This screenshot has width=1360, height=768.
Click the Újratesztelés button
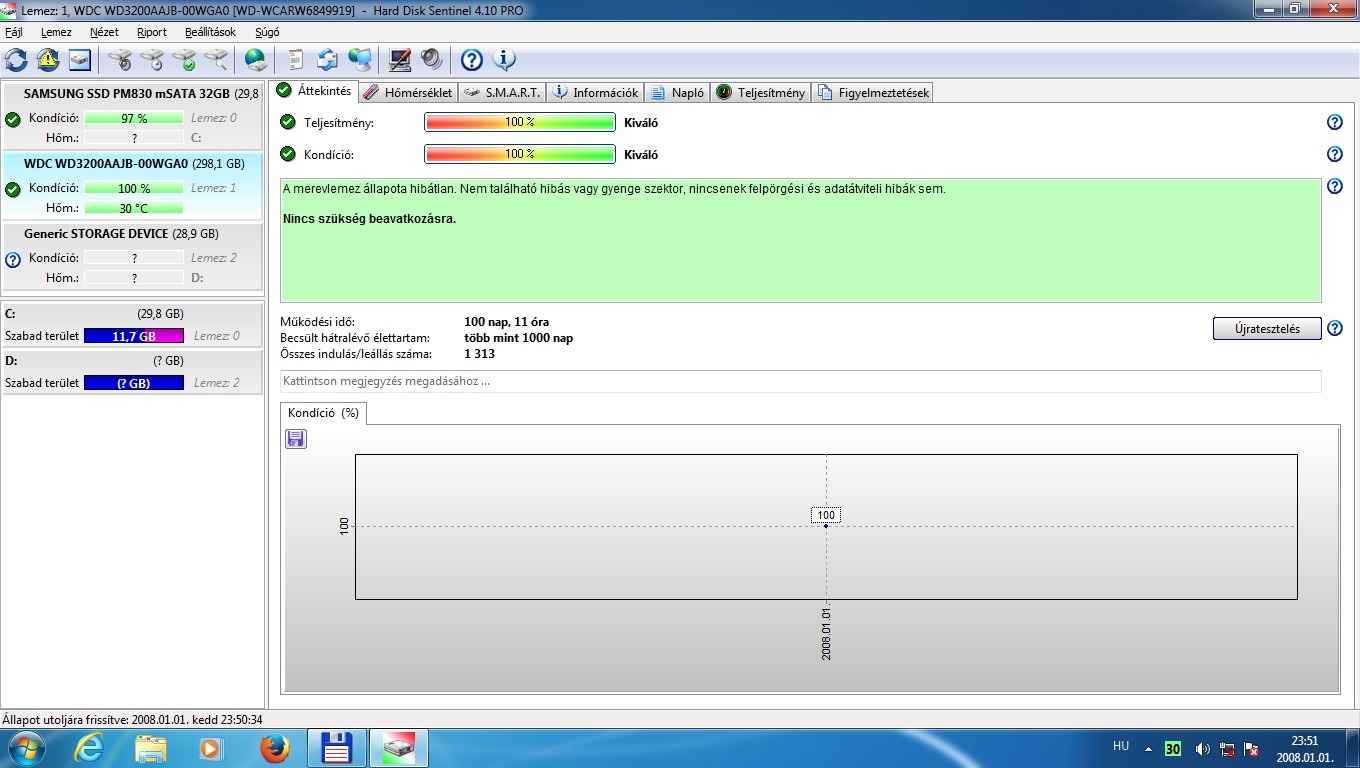1267,329
